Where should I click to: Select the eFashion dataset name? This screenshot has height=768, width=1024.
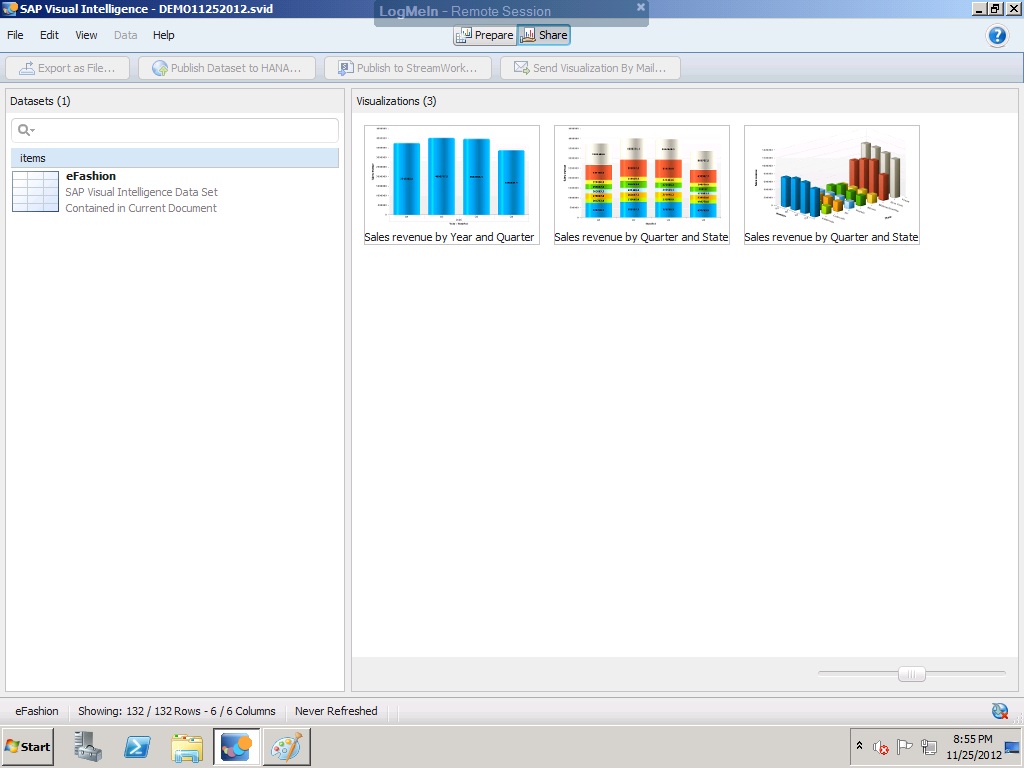(91, 176)
